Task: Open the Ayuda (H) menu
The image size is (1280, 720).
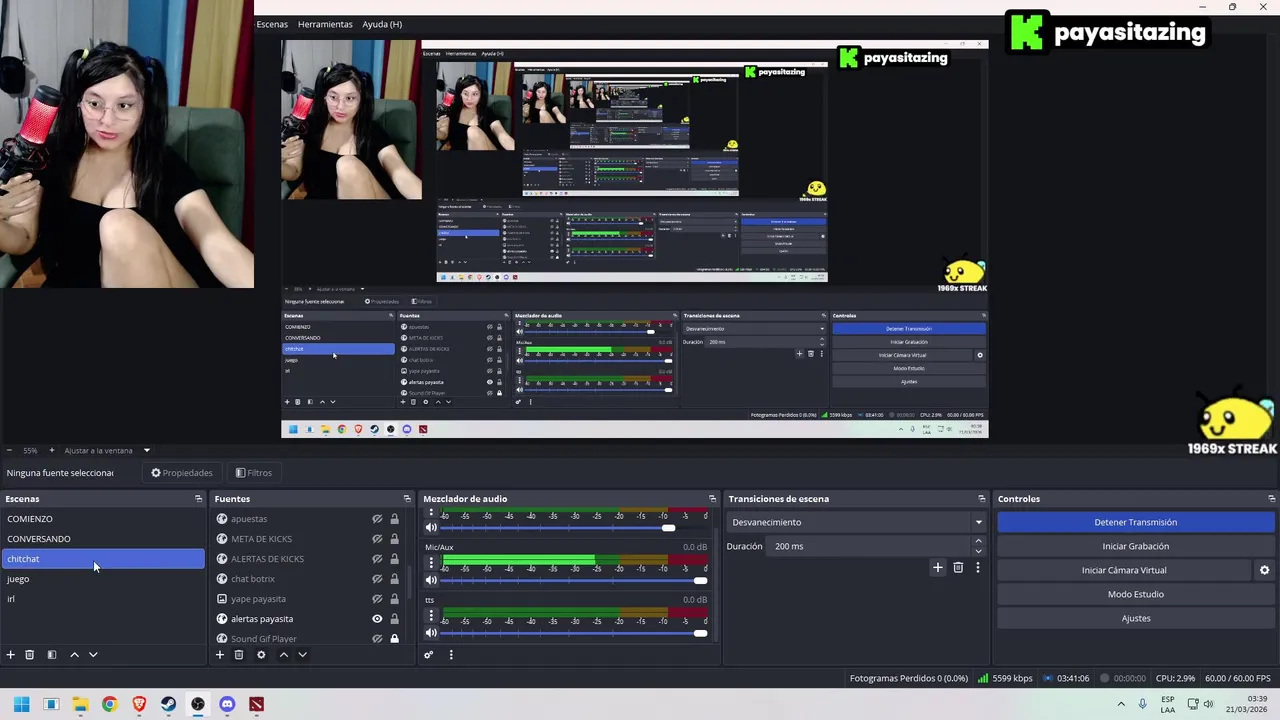Action: [x=382, y=24]
